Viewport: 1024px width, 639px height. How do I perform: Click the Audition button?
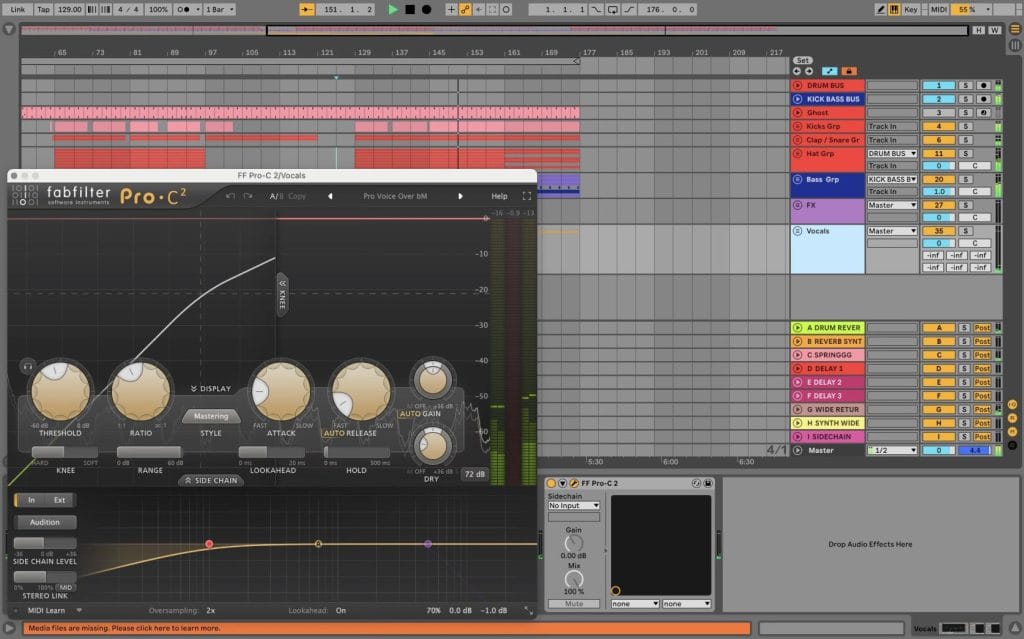tap(45, 522)
